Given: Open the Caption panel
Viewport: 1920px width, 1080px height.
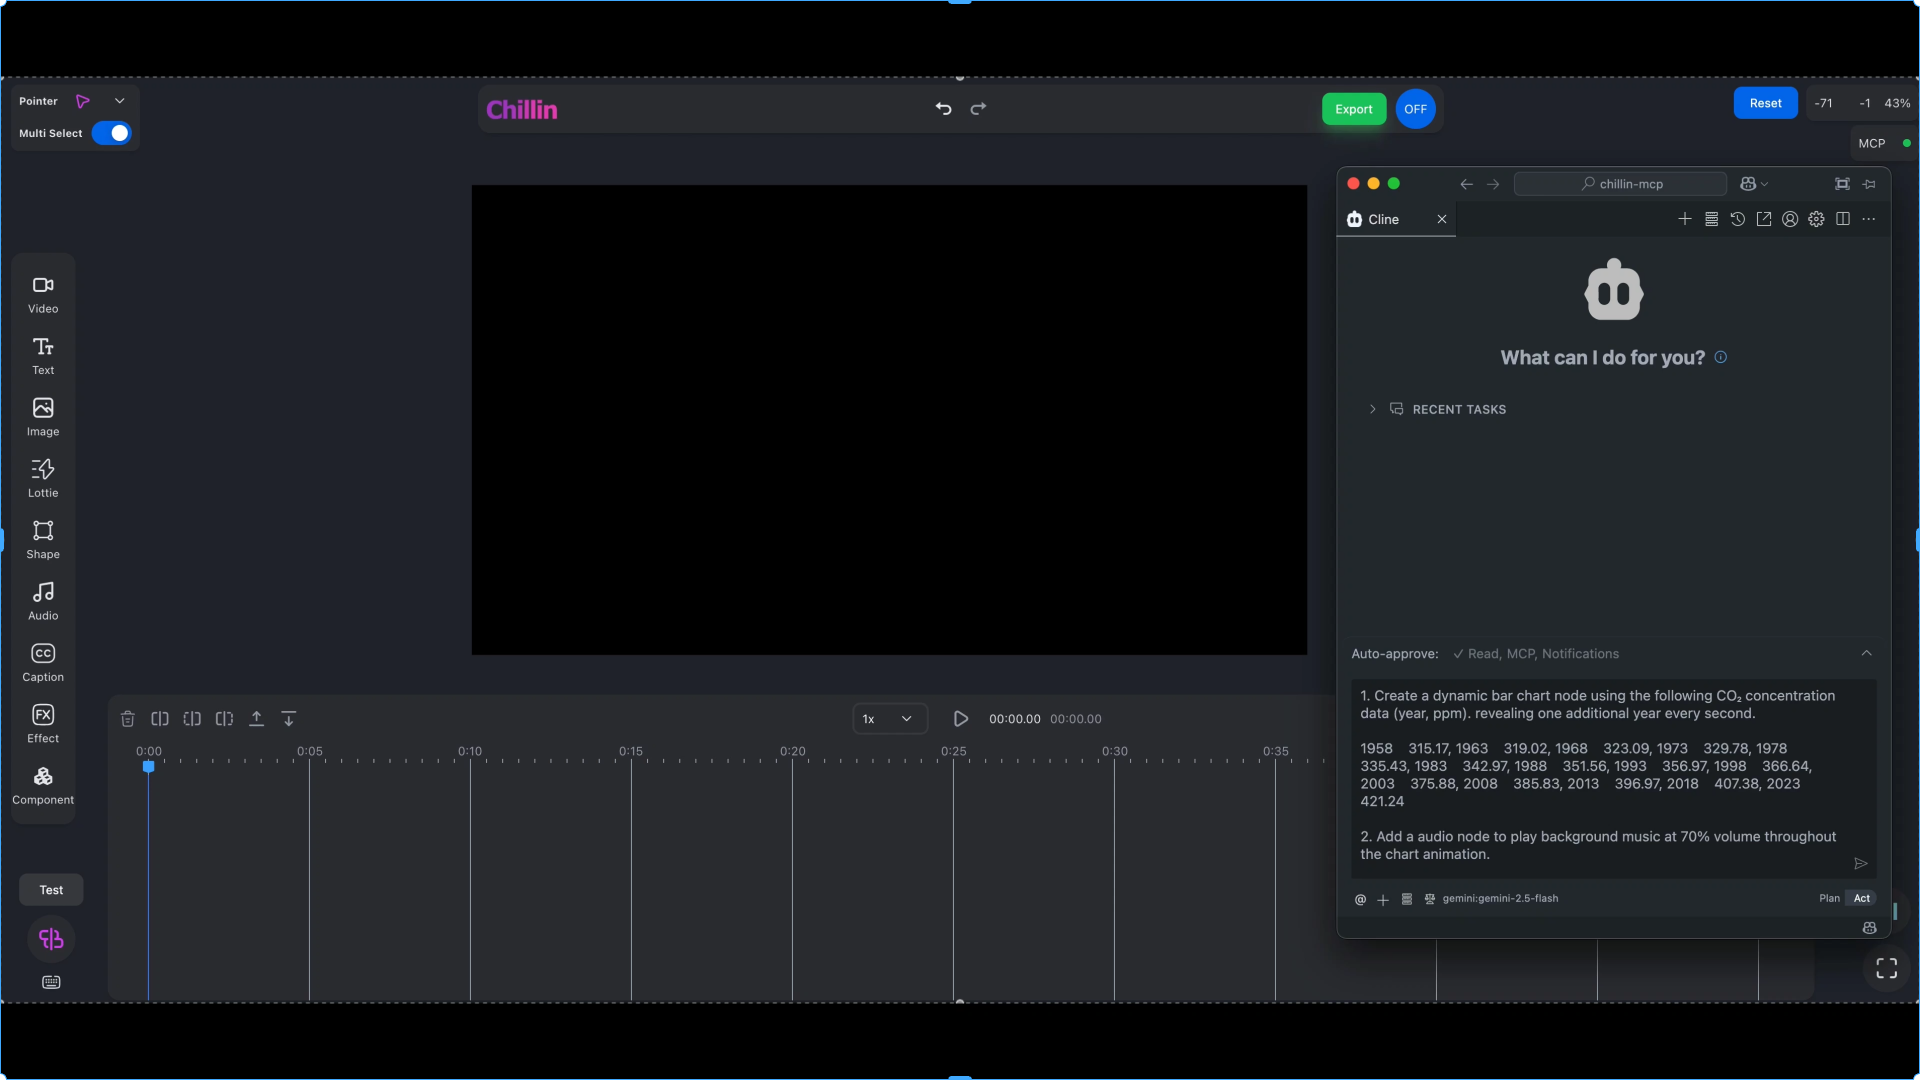Looking at the screenshot, I should 43,662.
